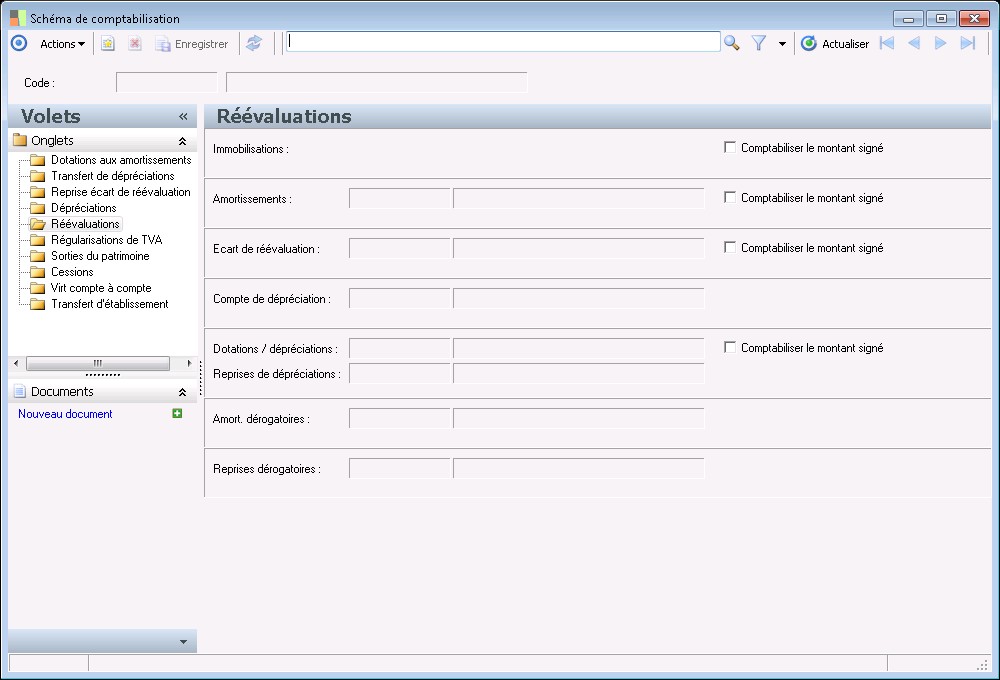Click the new record icon in the toolbar

coord(108,43)
